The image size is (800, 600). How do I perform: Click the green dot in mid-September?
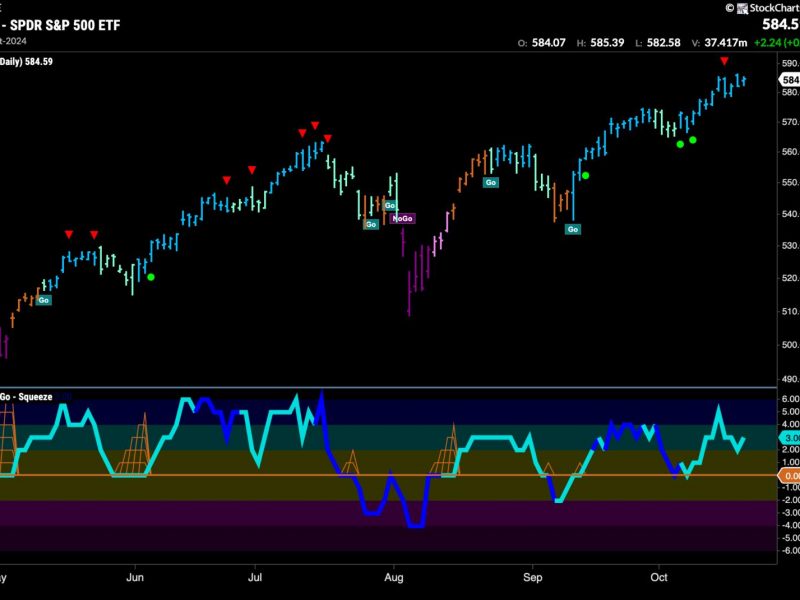[x=585, y=176]
